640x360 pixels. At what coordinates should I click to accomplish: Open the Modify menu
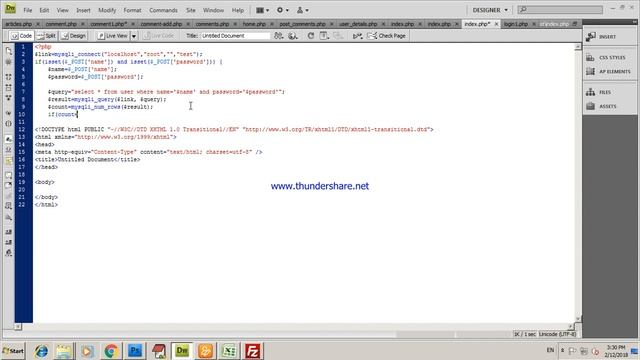(x=107, y=10)
